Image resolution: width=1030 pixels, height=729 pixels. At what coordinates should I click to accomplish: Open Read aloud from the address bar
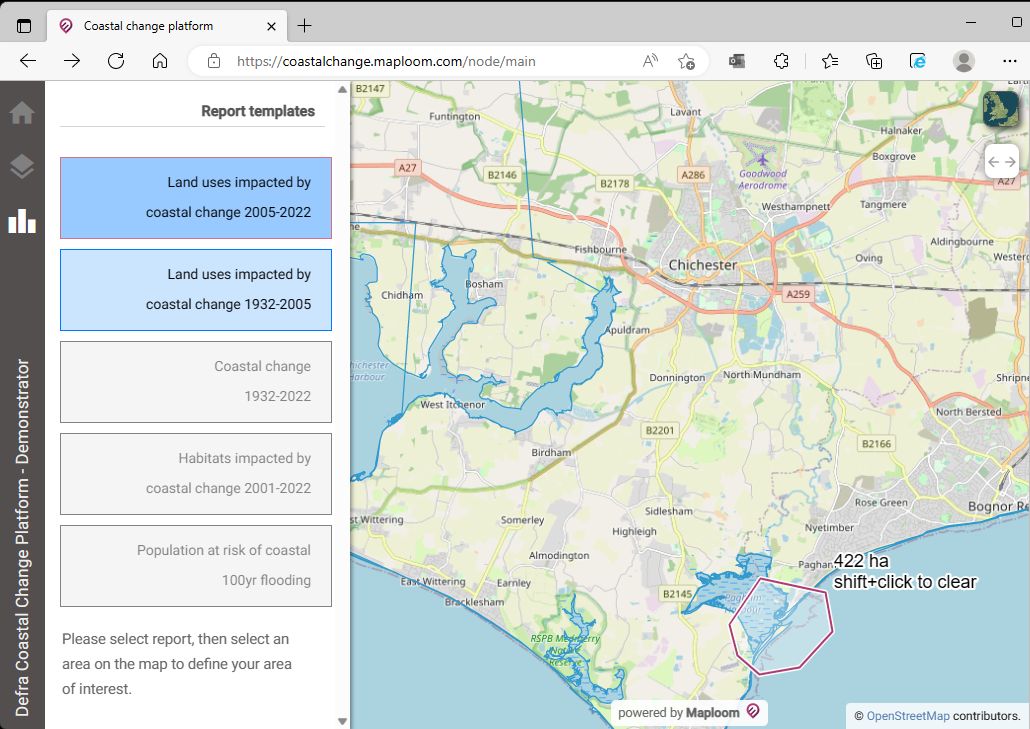pos(650,60)
